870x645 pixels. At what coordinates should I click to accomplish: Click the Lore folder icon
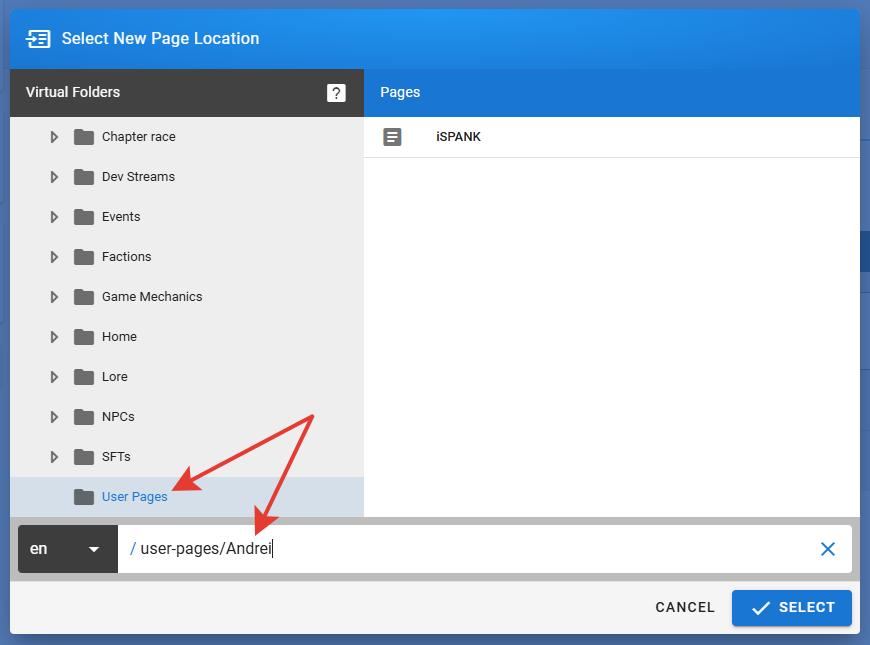point(84,377)
